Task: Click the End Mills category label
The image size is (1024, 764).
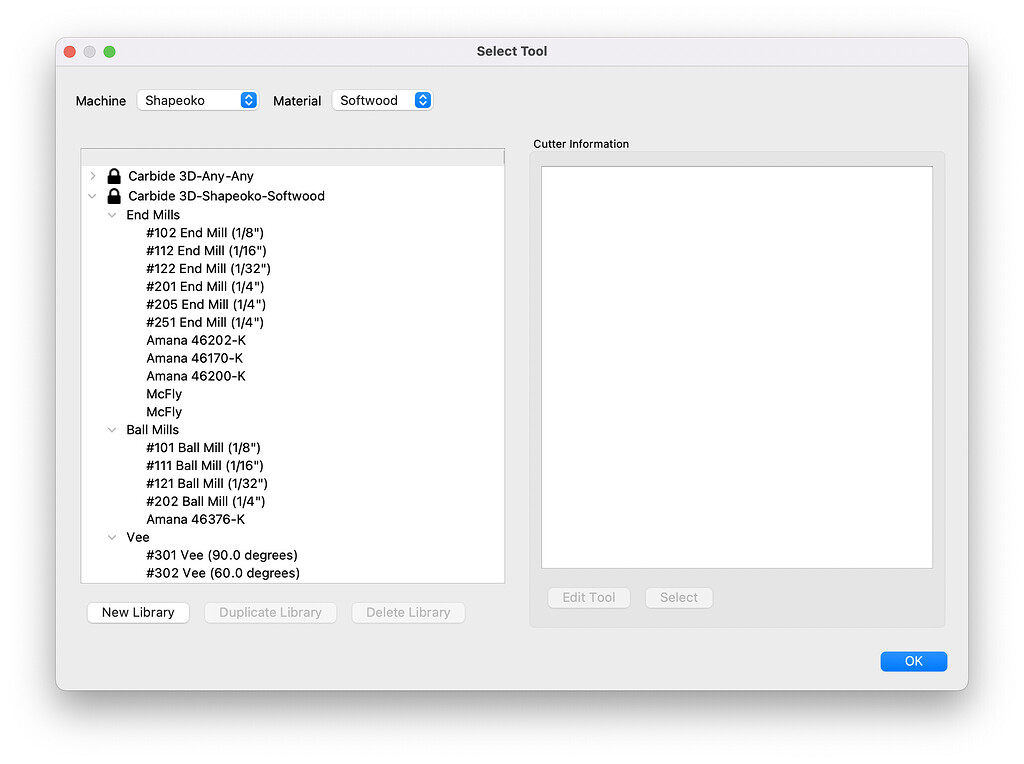Action: [x=153, y=215]
